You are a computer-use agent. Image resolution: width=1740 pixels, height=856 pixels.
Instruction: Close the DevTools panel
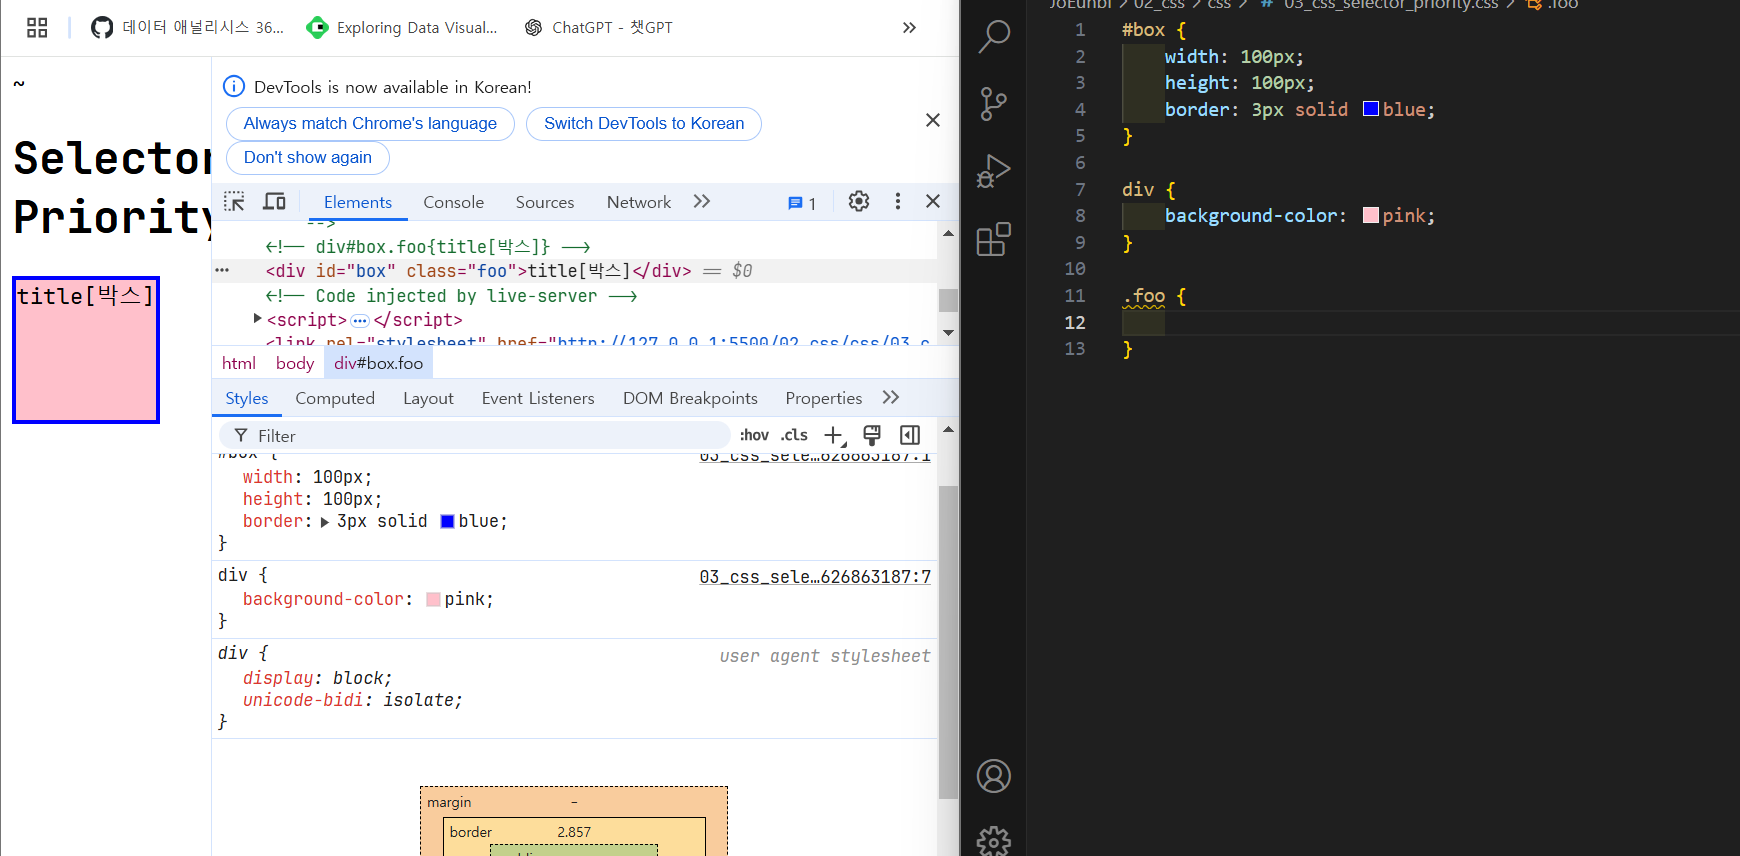tap(933, 202)
